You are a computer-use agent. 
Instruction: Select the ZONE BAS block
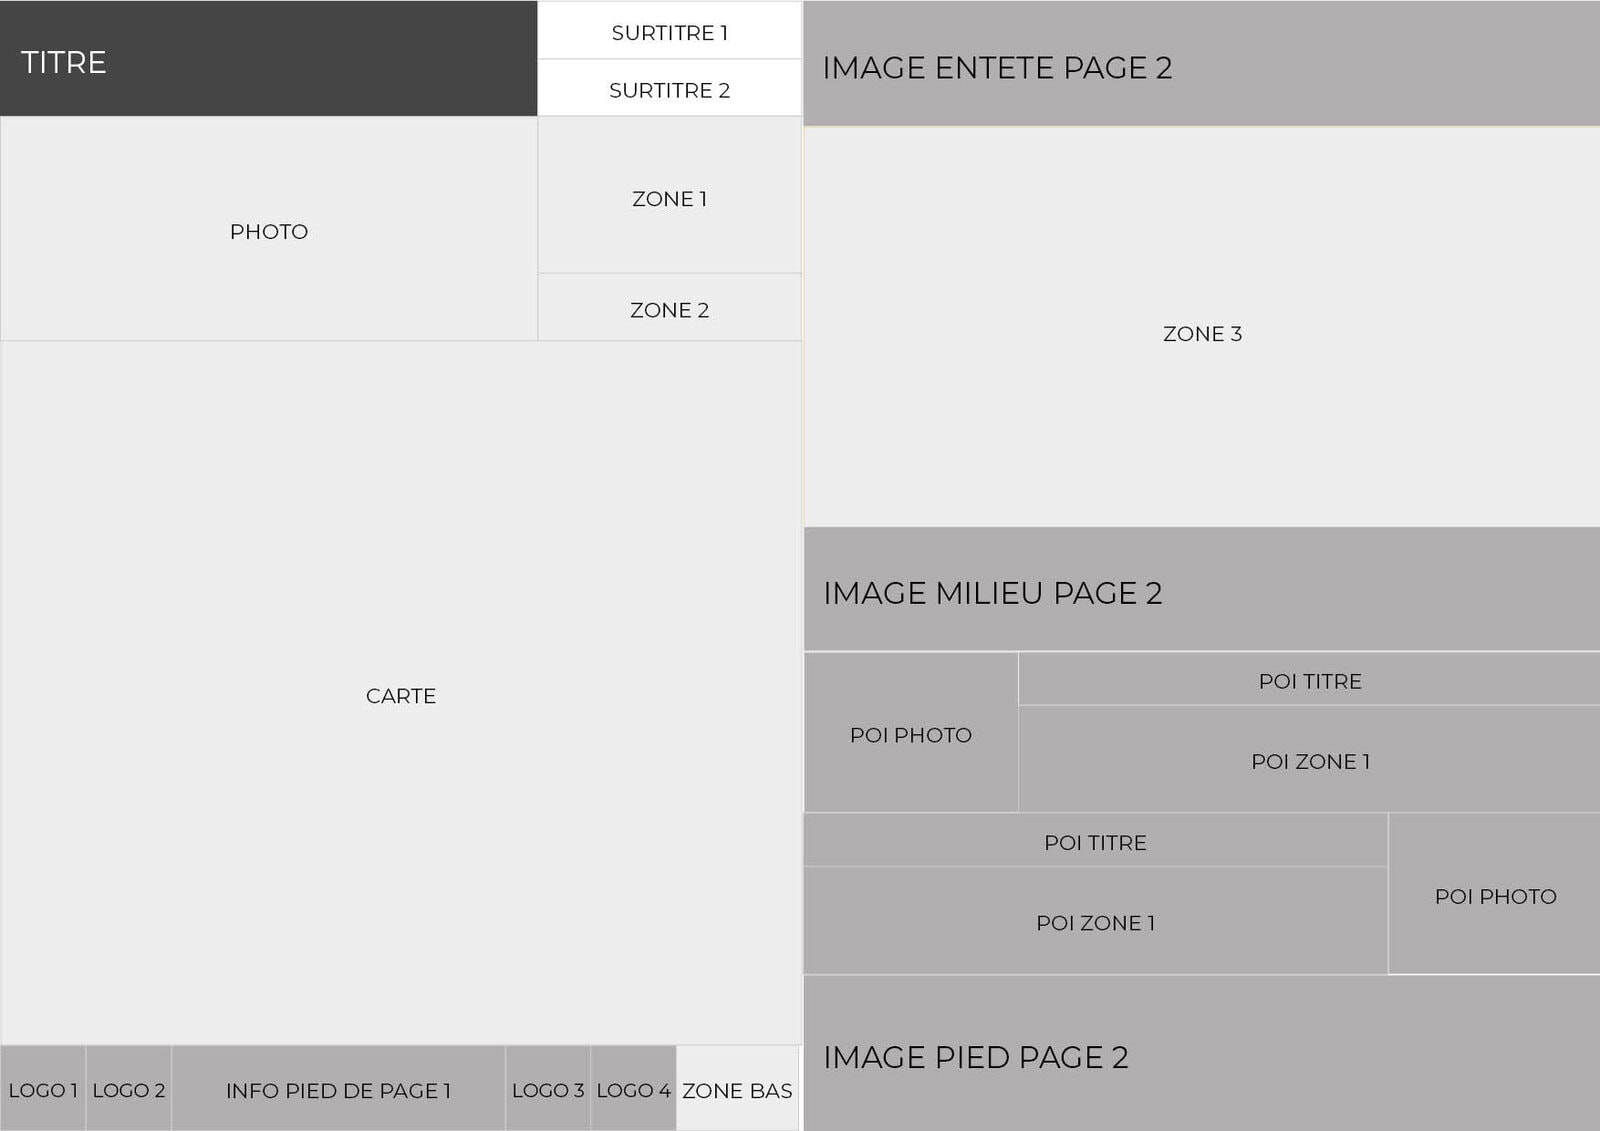point(738,1088)
